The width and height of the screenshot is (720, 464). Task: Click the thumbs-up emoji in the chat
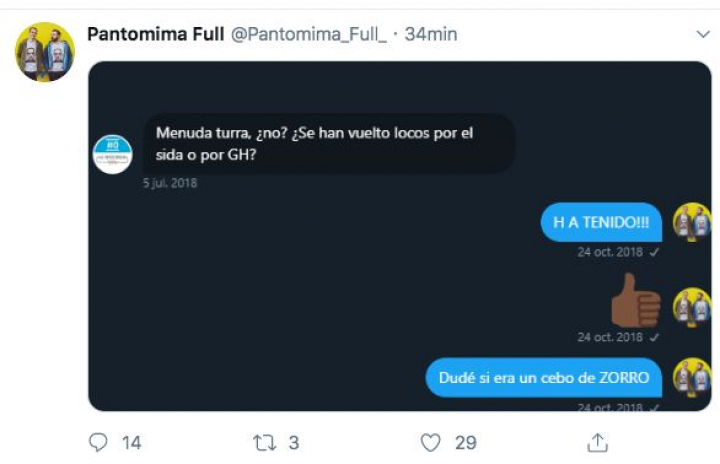tap(635, 300)
